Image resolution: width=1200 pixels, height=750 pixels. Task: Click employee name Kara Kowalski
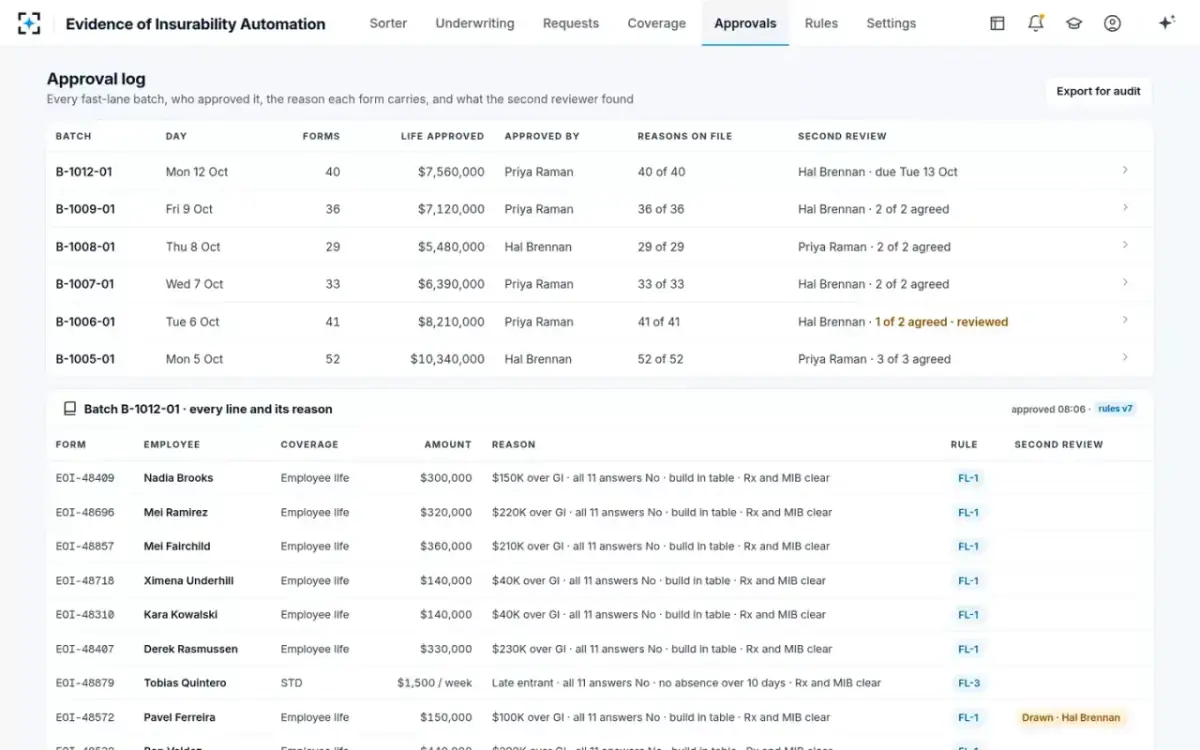coord(181,615)
